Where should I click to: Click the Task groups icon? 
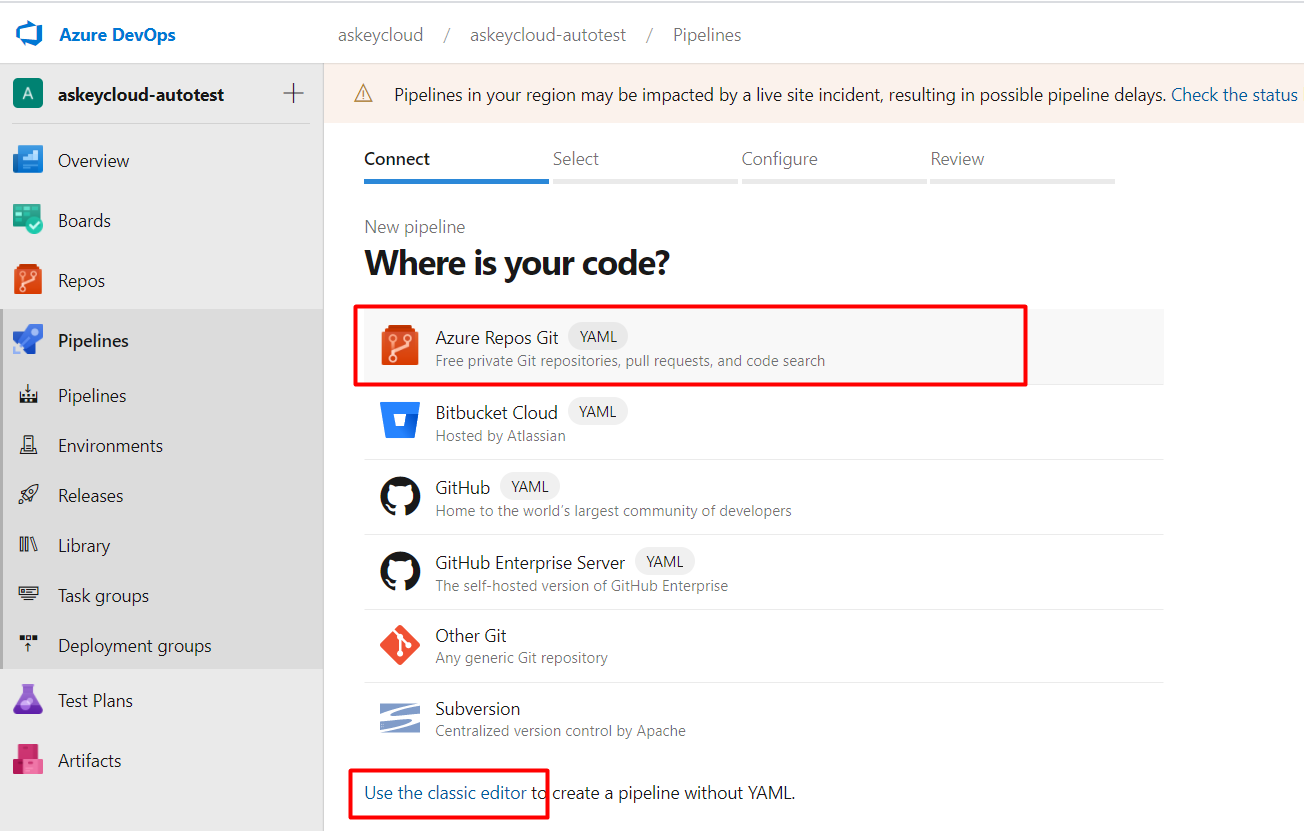coord(28,595)
